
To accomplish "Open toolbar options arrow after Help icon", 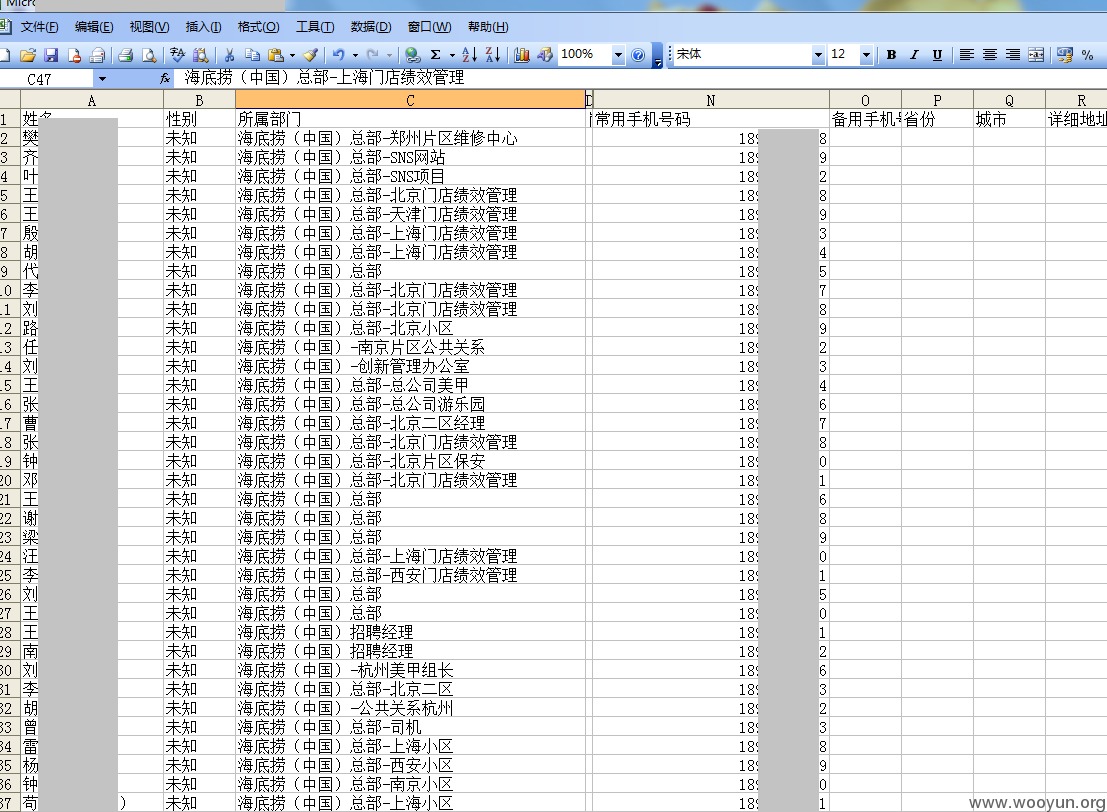I will [x=657, y=56].
